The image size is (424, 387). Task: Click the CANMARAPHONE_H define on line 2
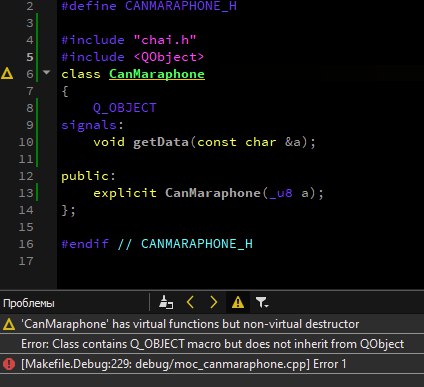click(181, 6)
